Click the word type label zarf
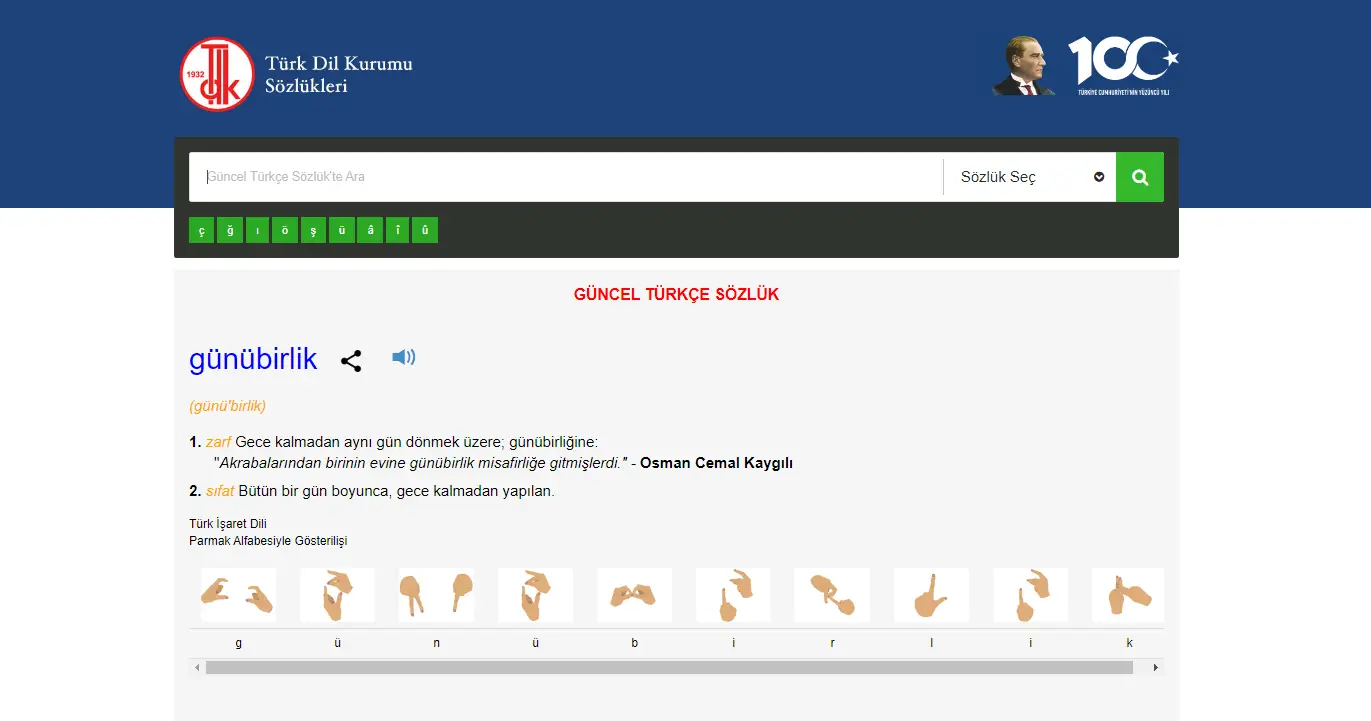 [218, 442]
